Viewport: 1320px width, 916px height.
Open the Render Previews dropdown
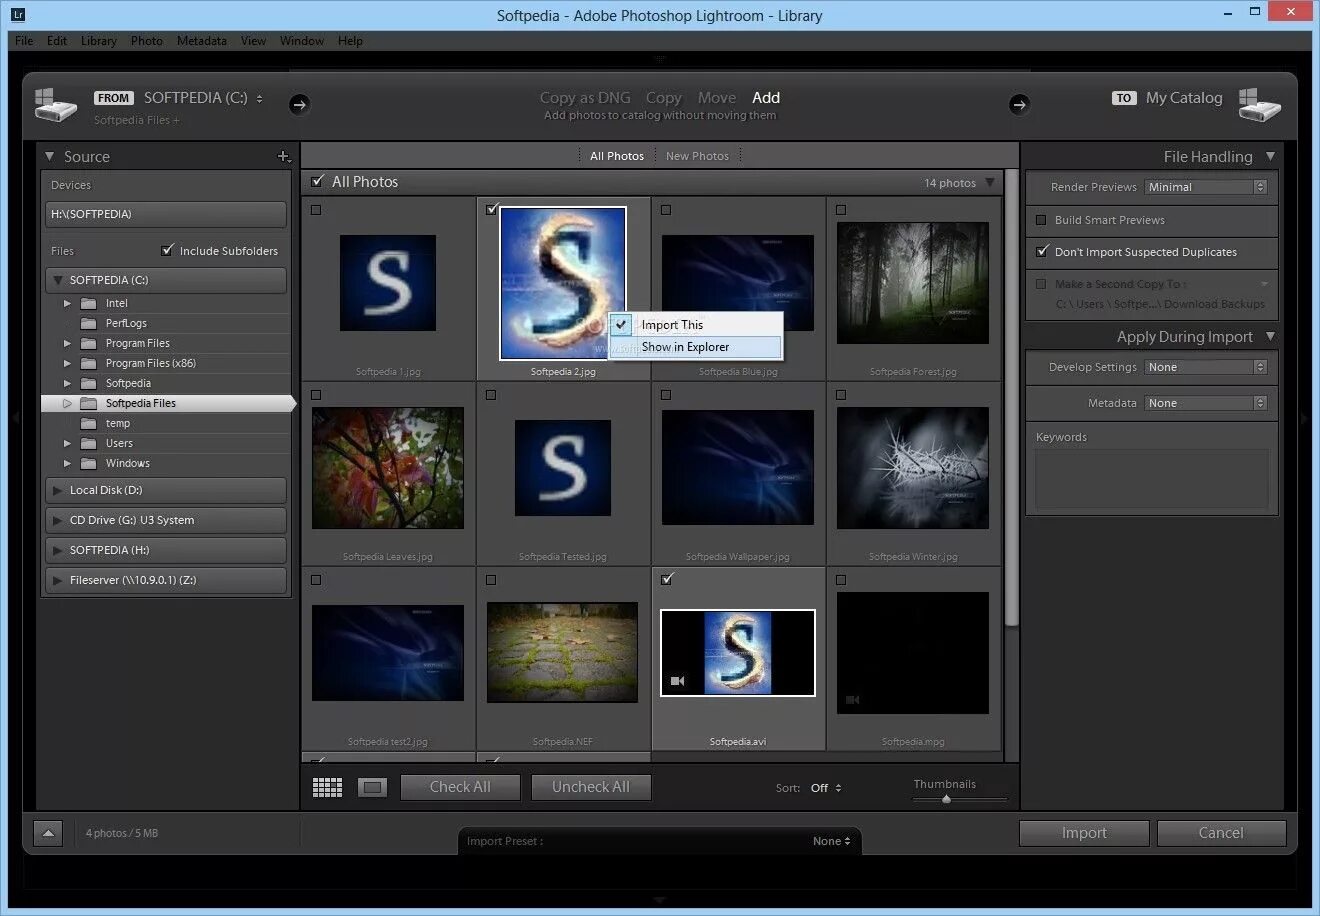[1206, 187]
